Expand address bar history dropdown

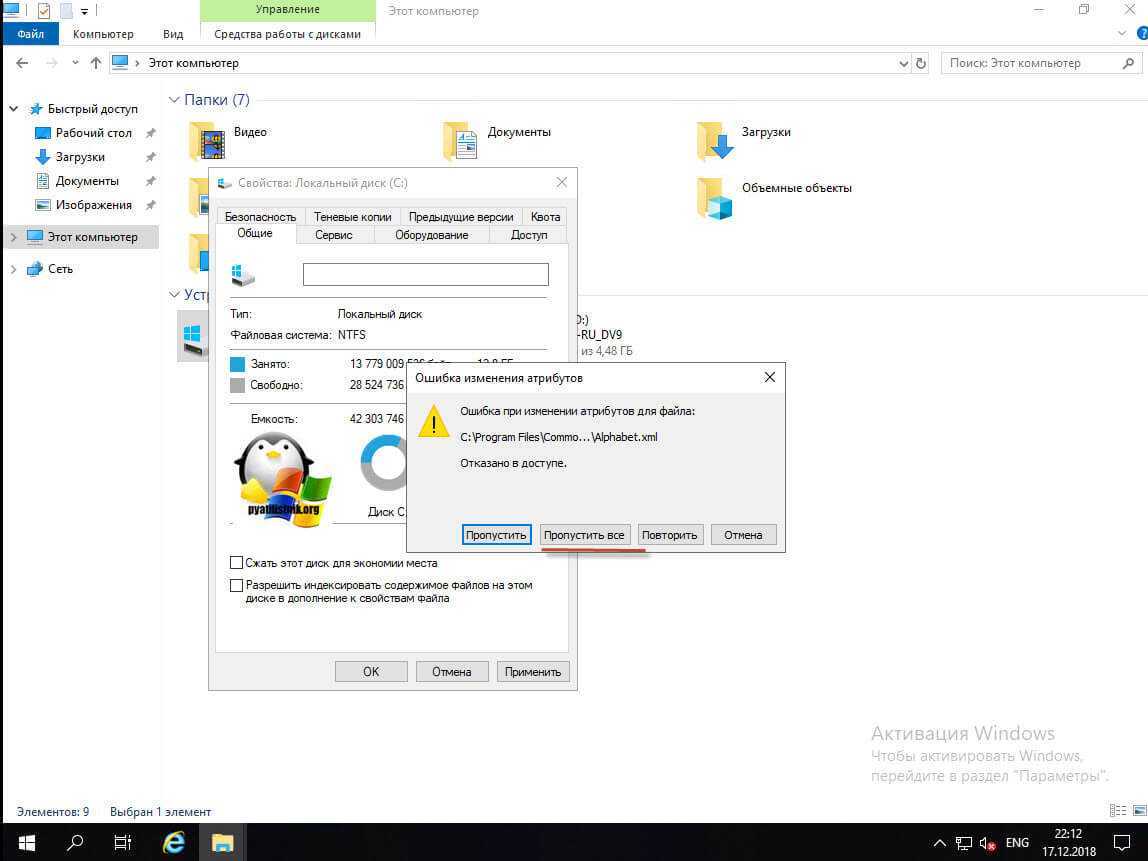point(903,64)
